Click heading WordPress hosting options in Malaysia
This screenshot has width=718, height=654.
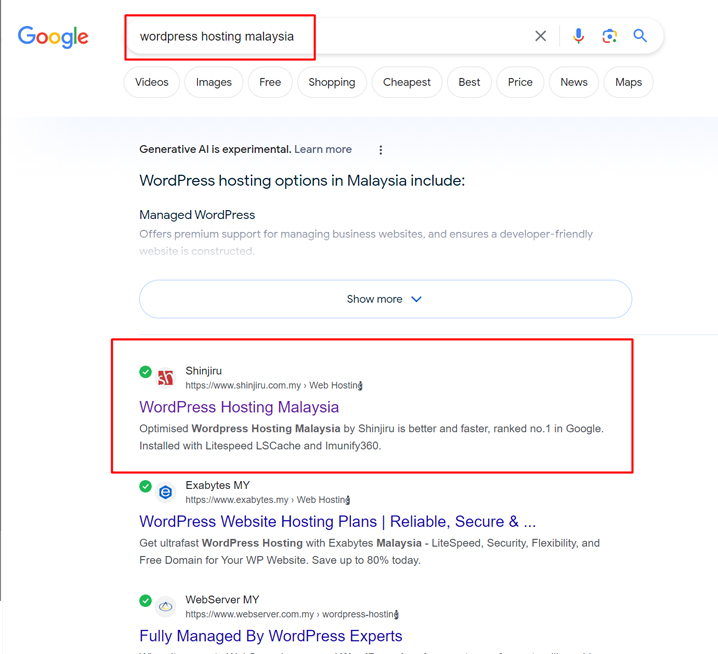pyautogui.click(x=302, y=180)
